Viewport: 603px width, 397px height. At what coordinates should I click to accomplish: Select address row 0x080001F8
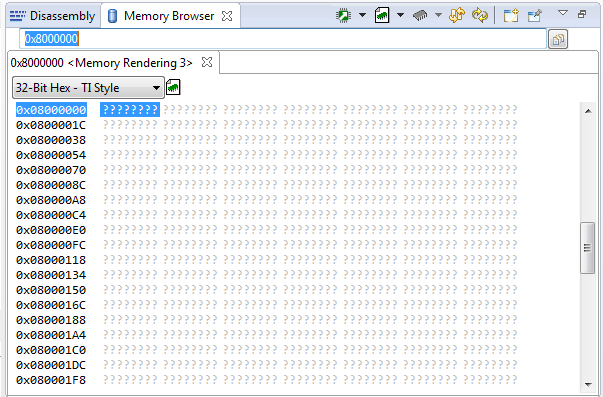coord(51,380)
